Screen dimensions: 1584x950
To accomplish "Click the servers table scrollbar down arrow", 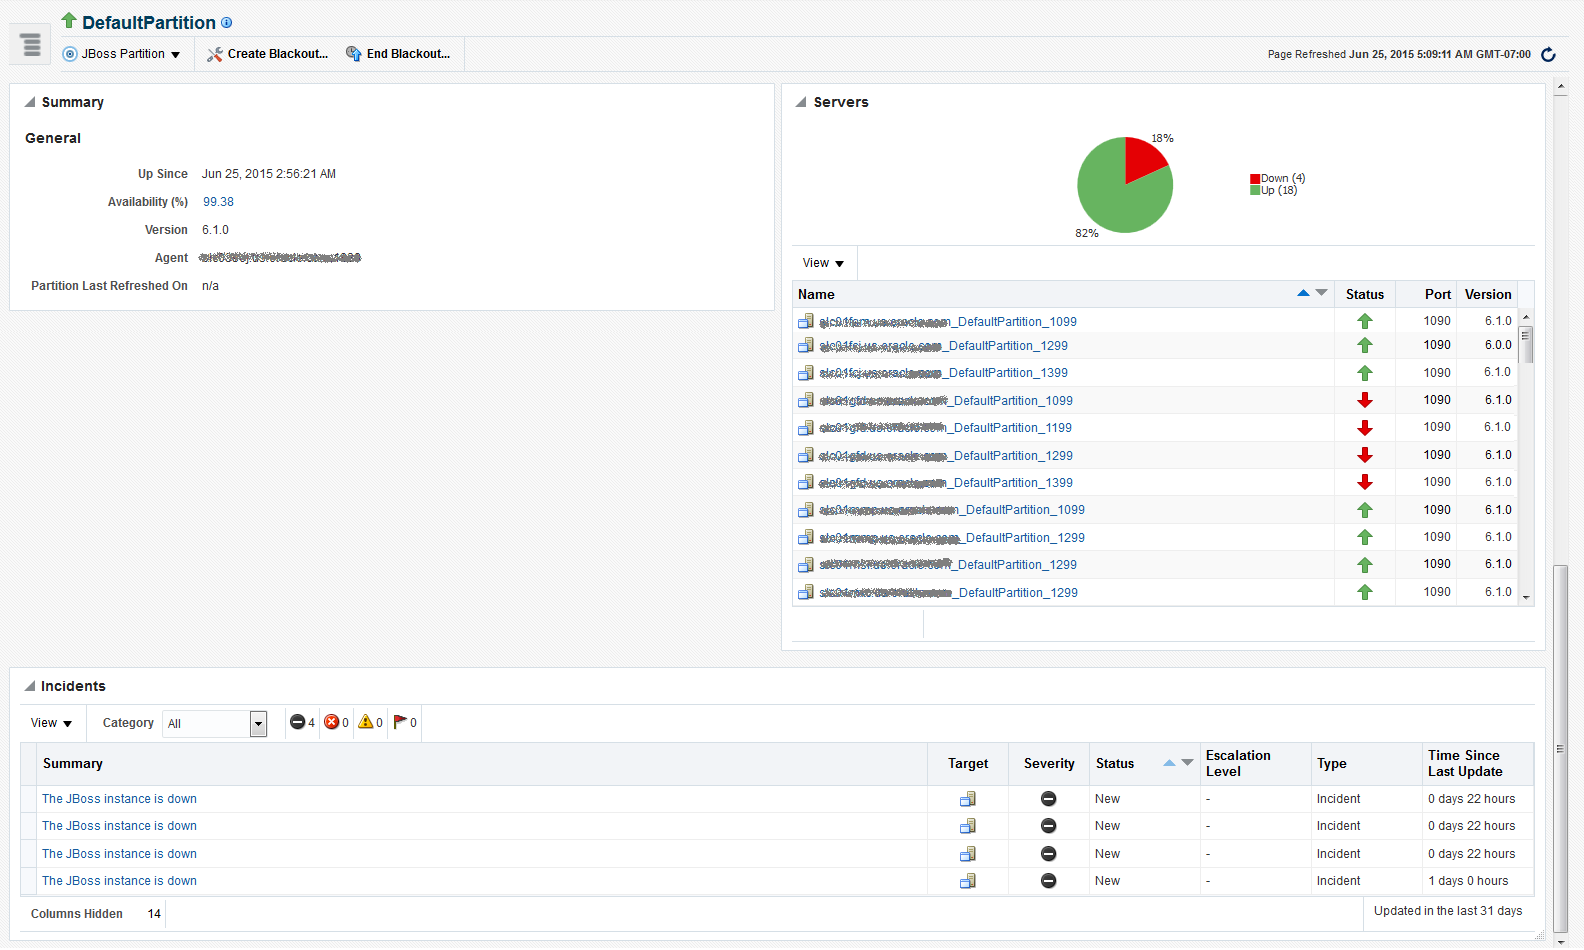I will point(1525,597).
